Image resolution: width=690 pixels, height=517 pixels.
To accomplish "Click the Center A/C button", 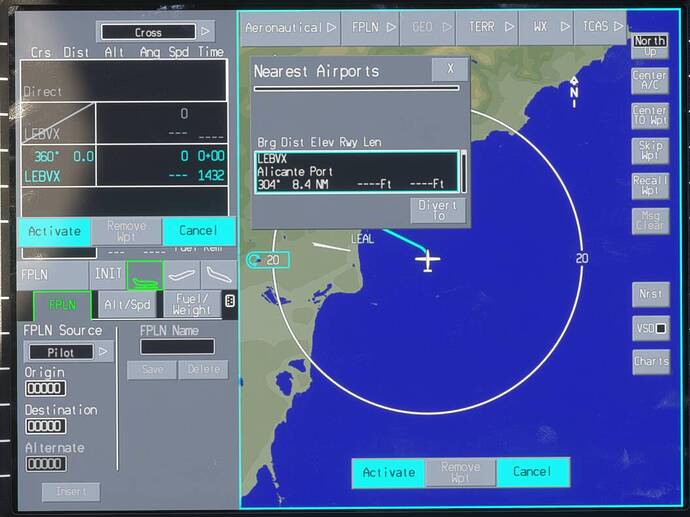I will click(x=650, y=81).
